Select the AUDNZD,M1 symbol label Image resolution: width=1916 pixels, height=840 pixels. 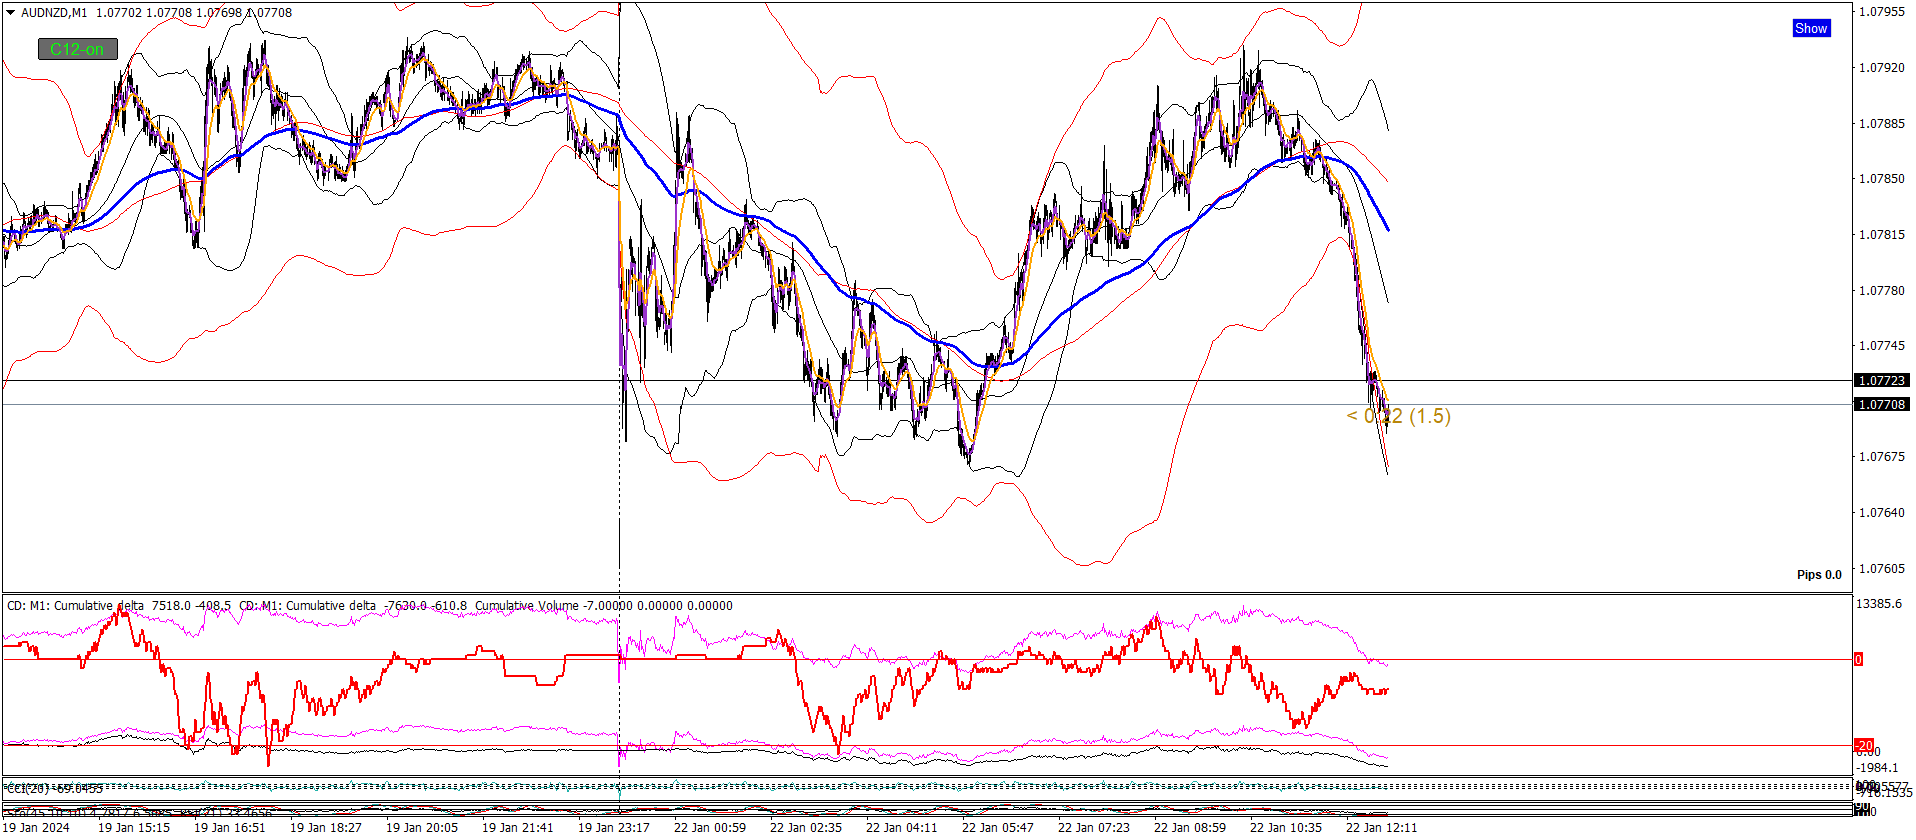click(54, 13)
